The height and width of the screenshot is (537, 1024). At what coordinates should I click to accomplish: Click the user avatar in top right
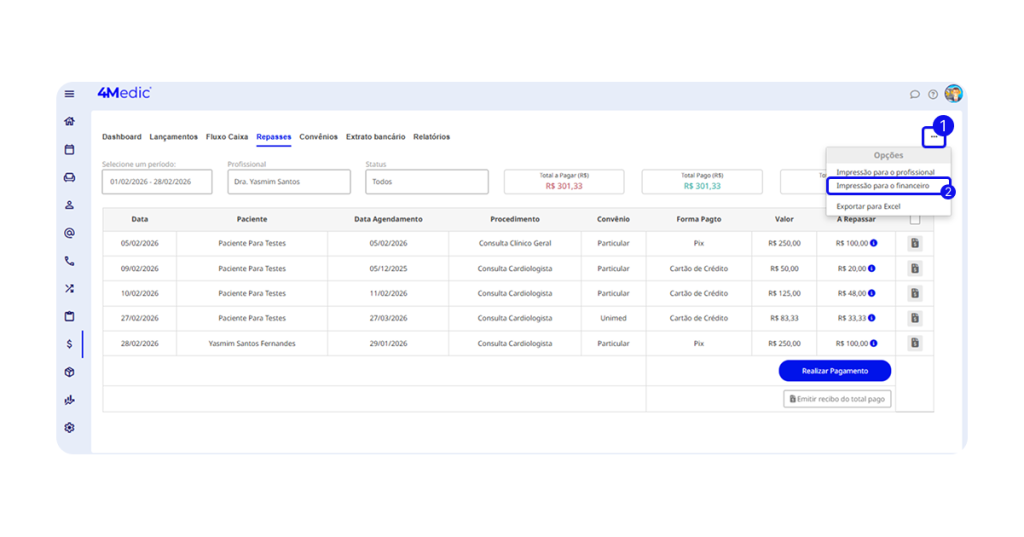click(x=954, y=94)
